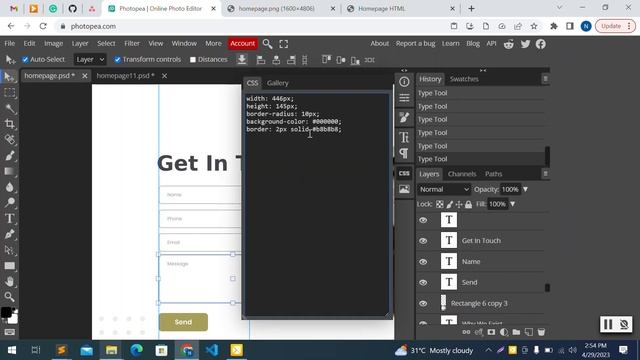The height and width of the screenshot is (360, 640).
Task: Hide the Get In Touch layer
Action: coord(423,241)
